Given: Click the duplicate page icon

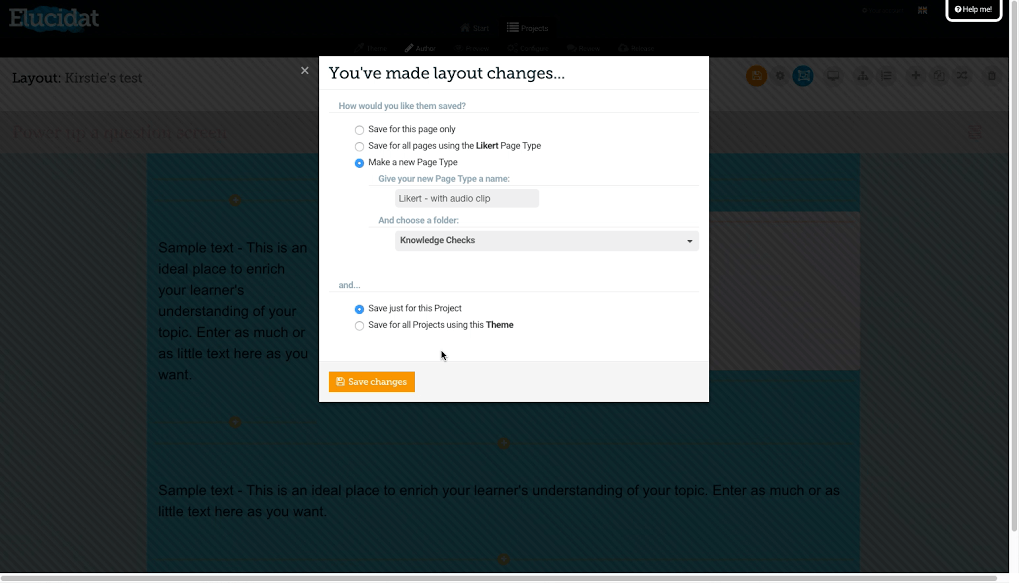Looking at the screenshot, I should [939, 76].
